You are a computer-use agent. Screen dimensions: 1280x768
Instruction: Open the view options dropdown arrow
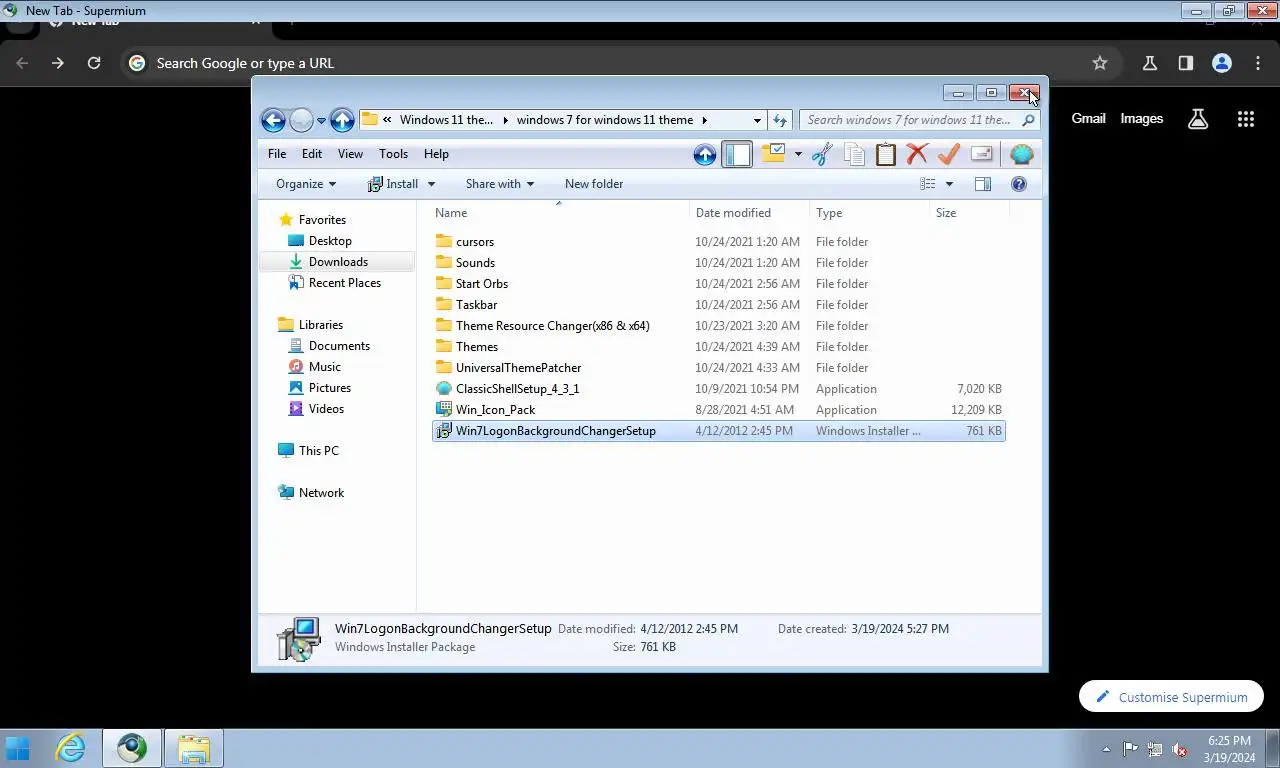949,184
